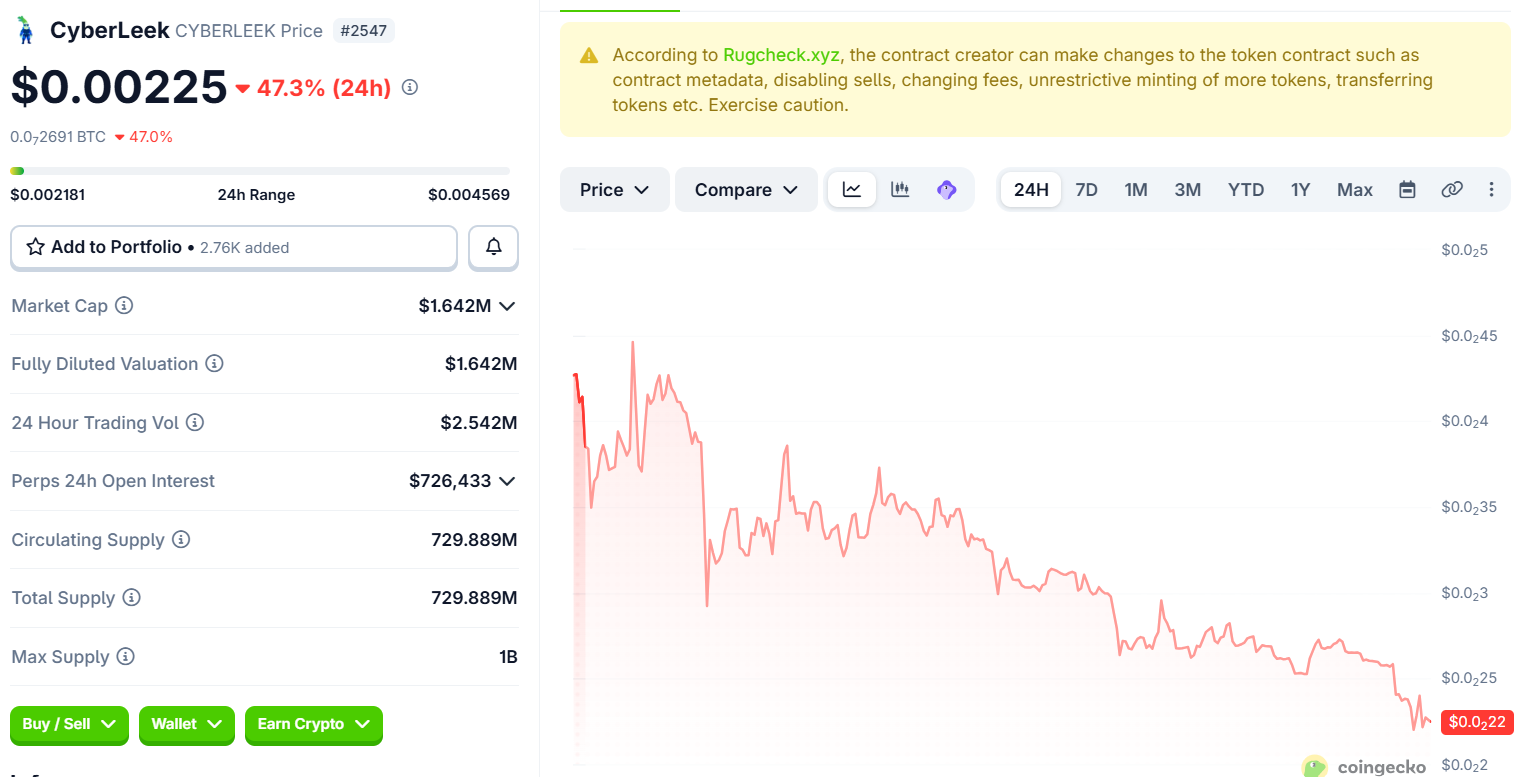Image resolution: width=1527 pixels, height=777 pixels.
Task: Open the Wallet dropdown
Action: [x=187, y=724]
